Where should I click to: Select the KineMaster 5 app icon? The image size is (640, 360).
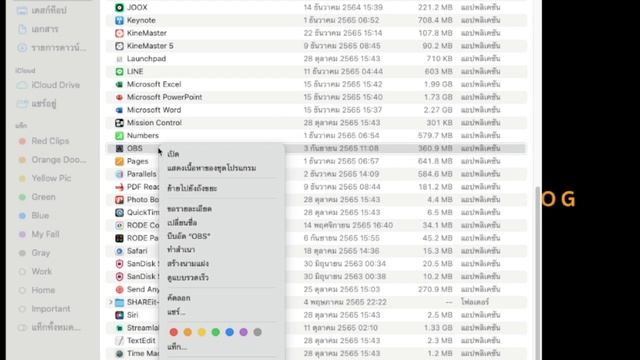(119, 46)
